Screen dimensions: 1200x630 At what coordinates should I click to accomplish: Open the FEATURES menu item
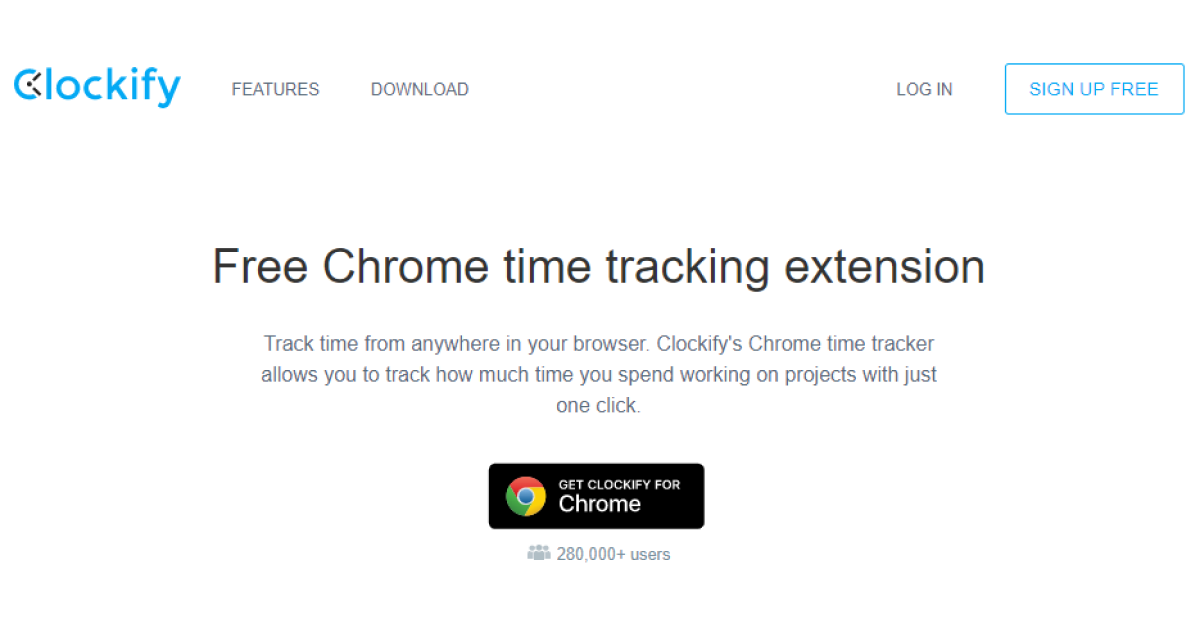pos(275,89)
